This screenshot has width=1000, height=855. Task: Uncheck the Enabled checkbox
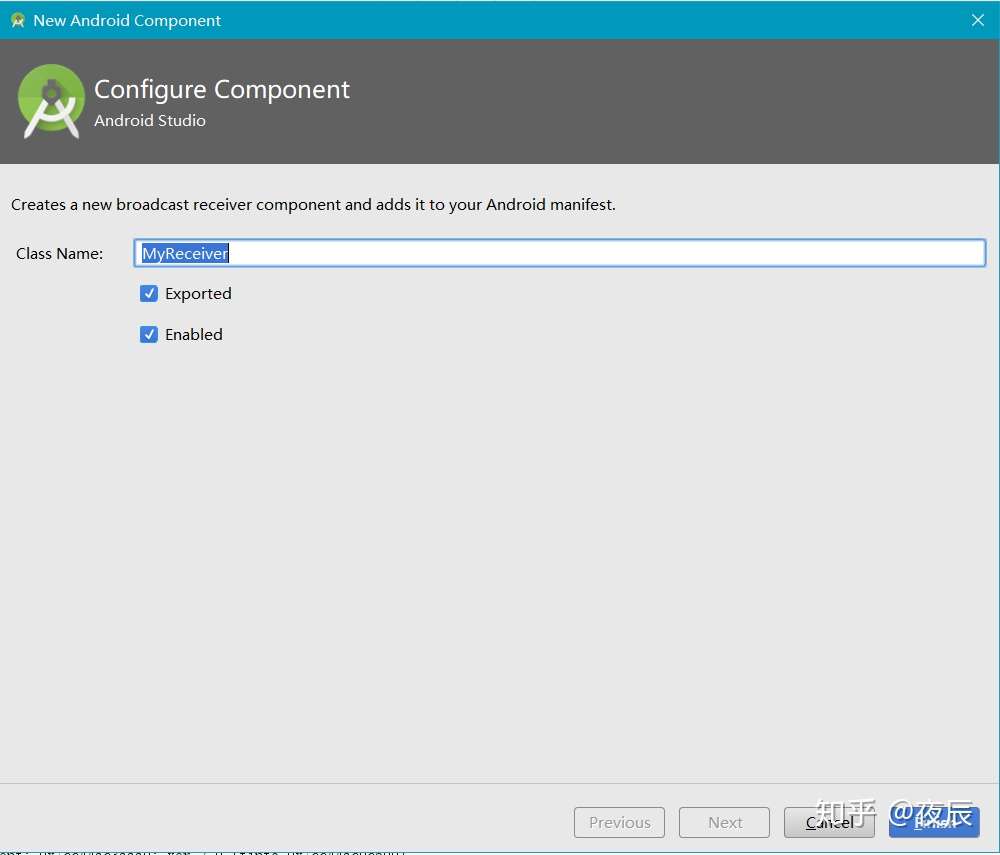149,334
